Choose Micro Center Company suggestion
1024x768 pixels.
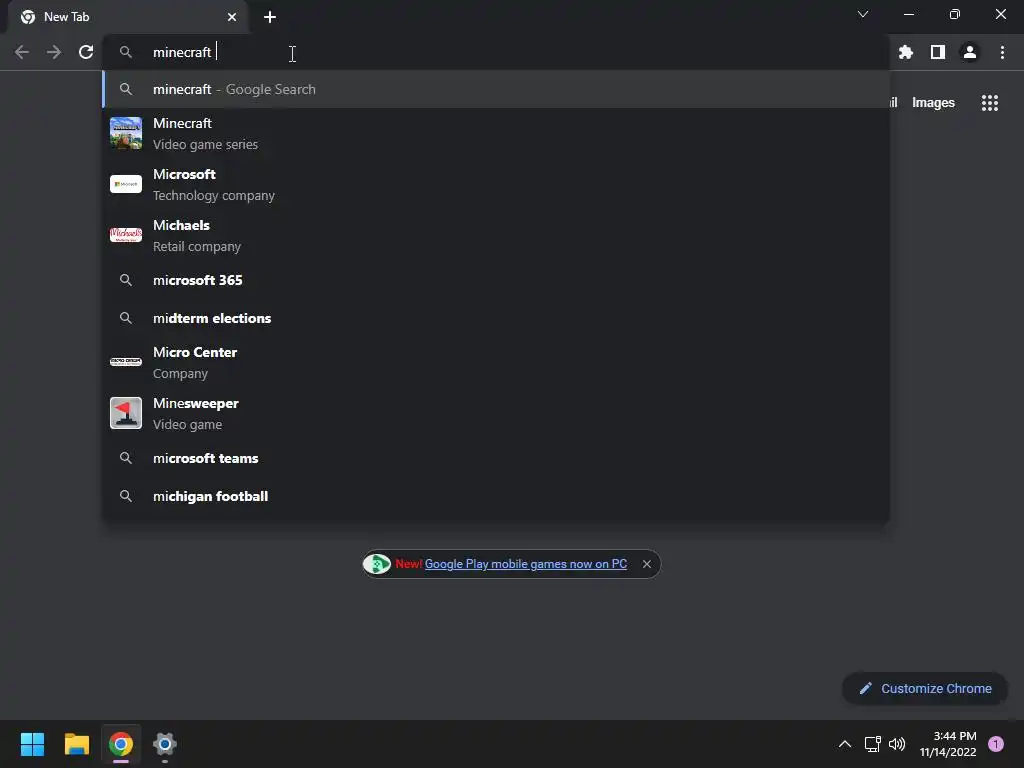496,362
